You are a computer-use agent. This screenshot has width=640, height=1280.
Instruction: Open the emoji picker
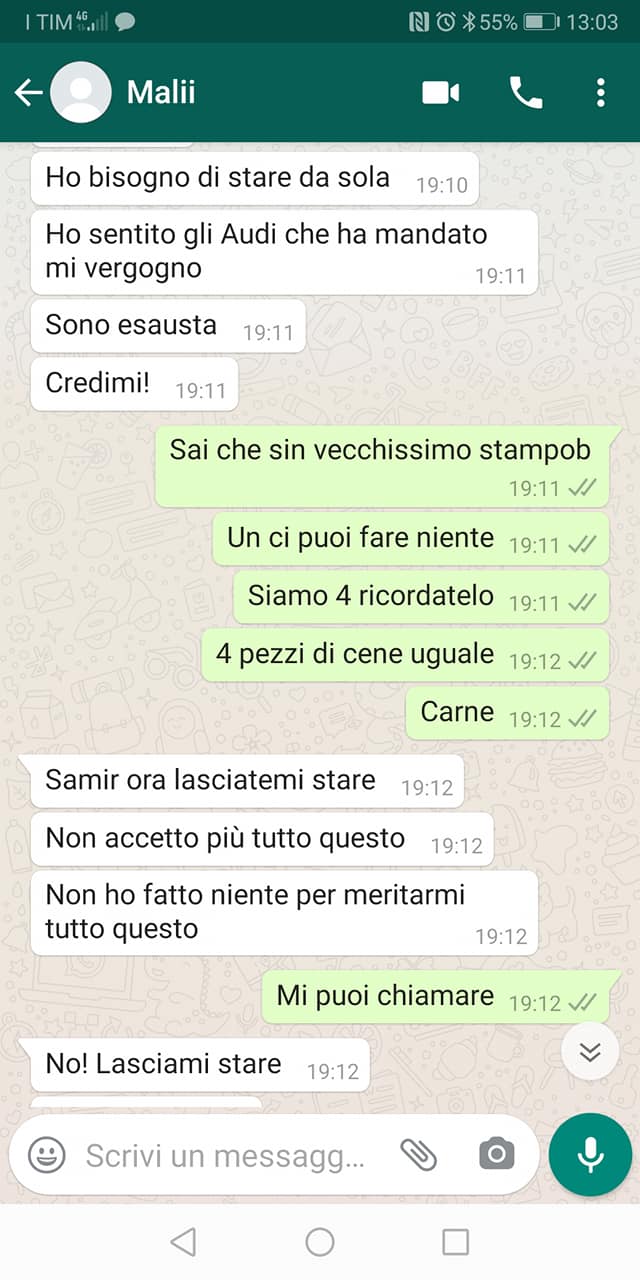[46, 1156]
